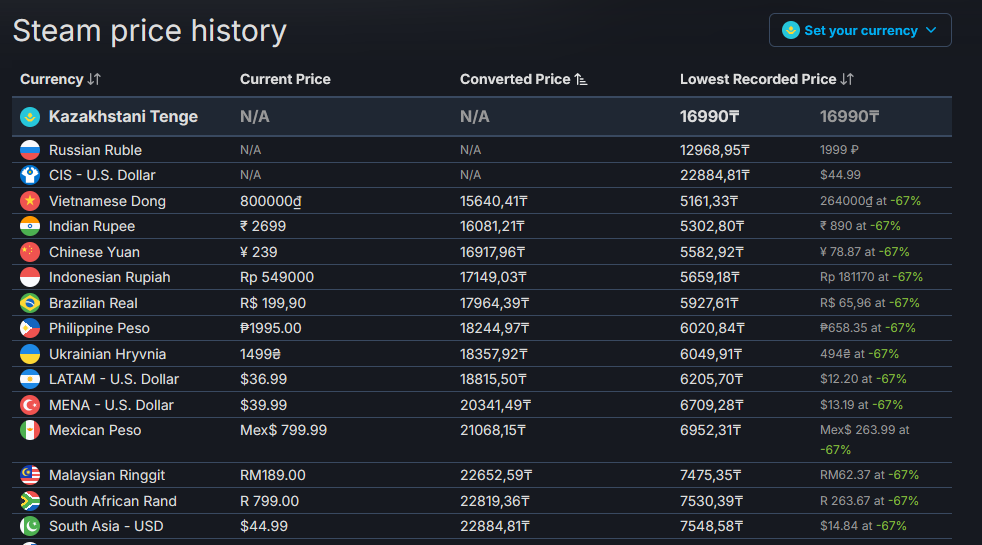Sort by Lowest Recorded Price column header

coord(767,80)
